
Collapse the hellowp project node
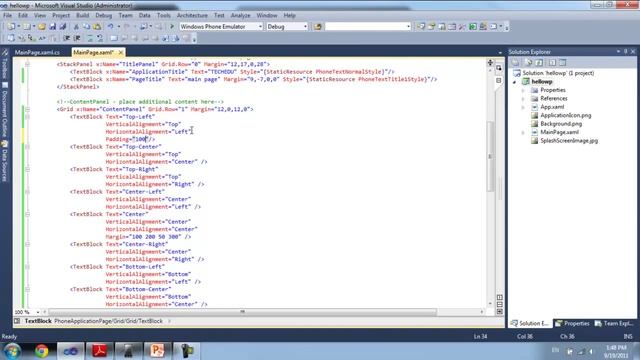(x=515, y=82)
